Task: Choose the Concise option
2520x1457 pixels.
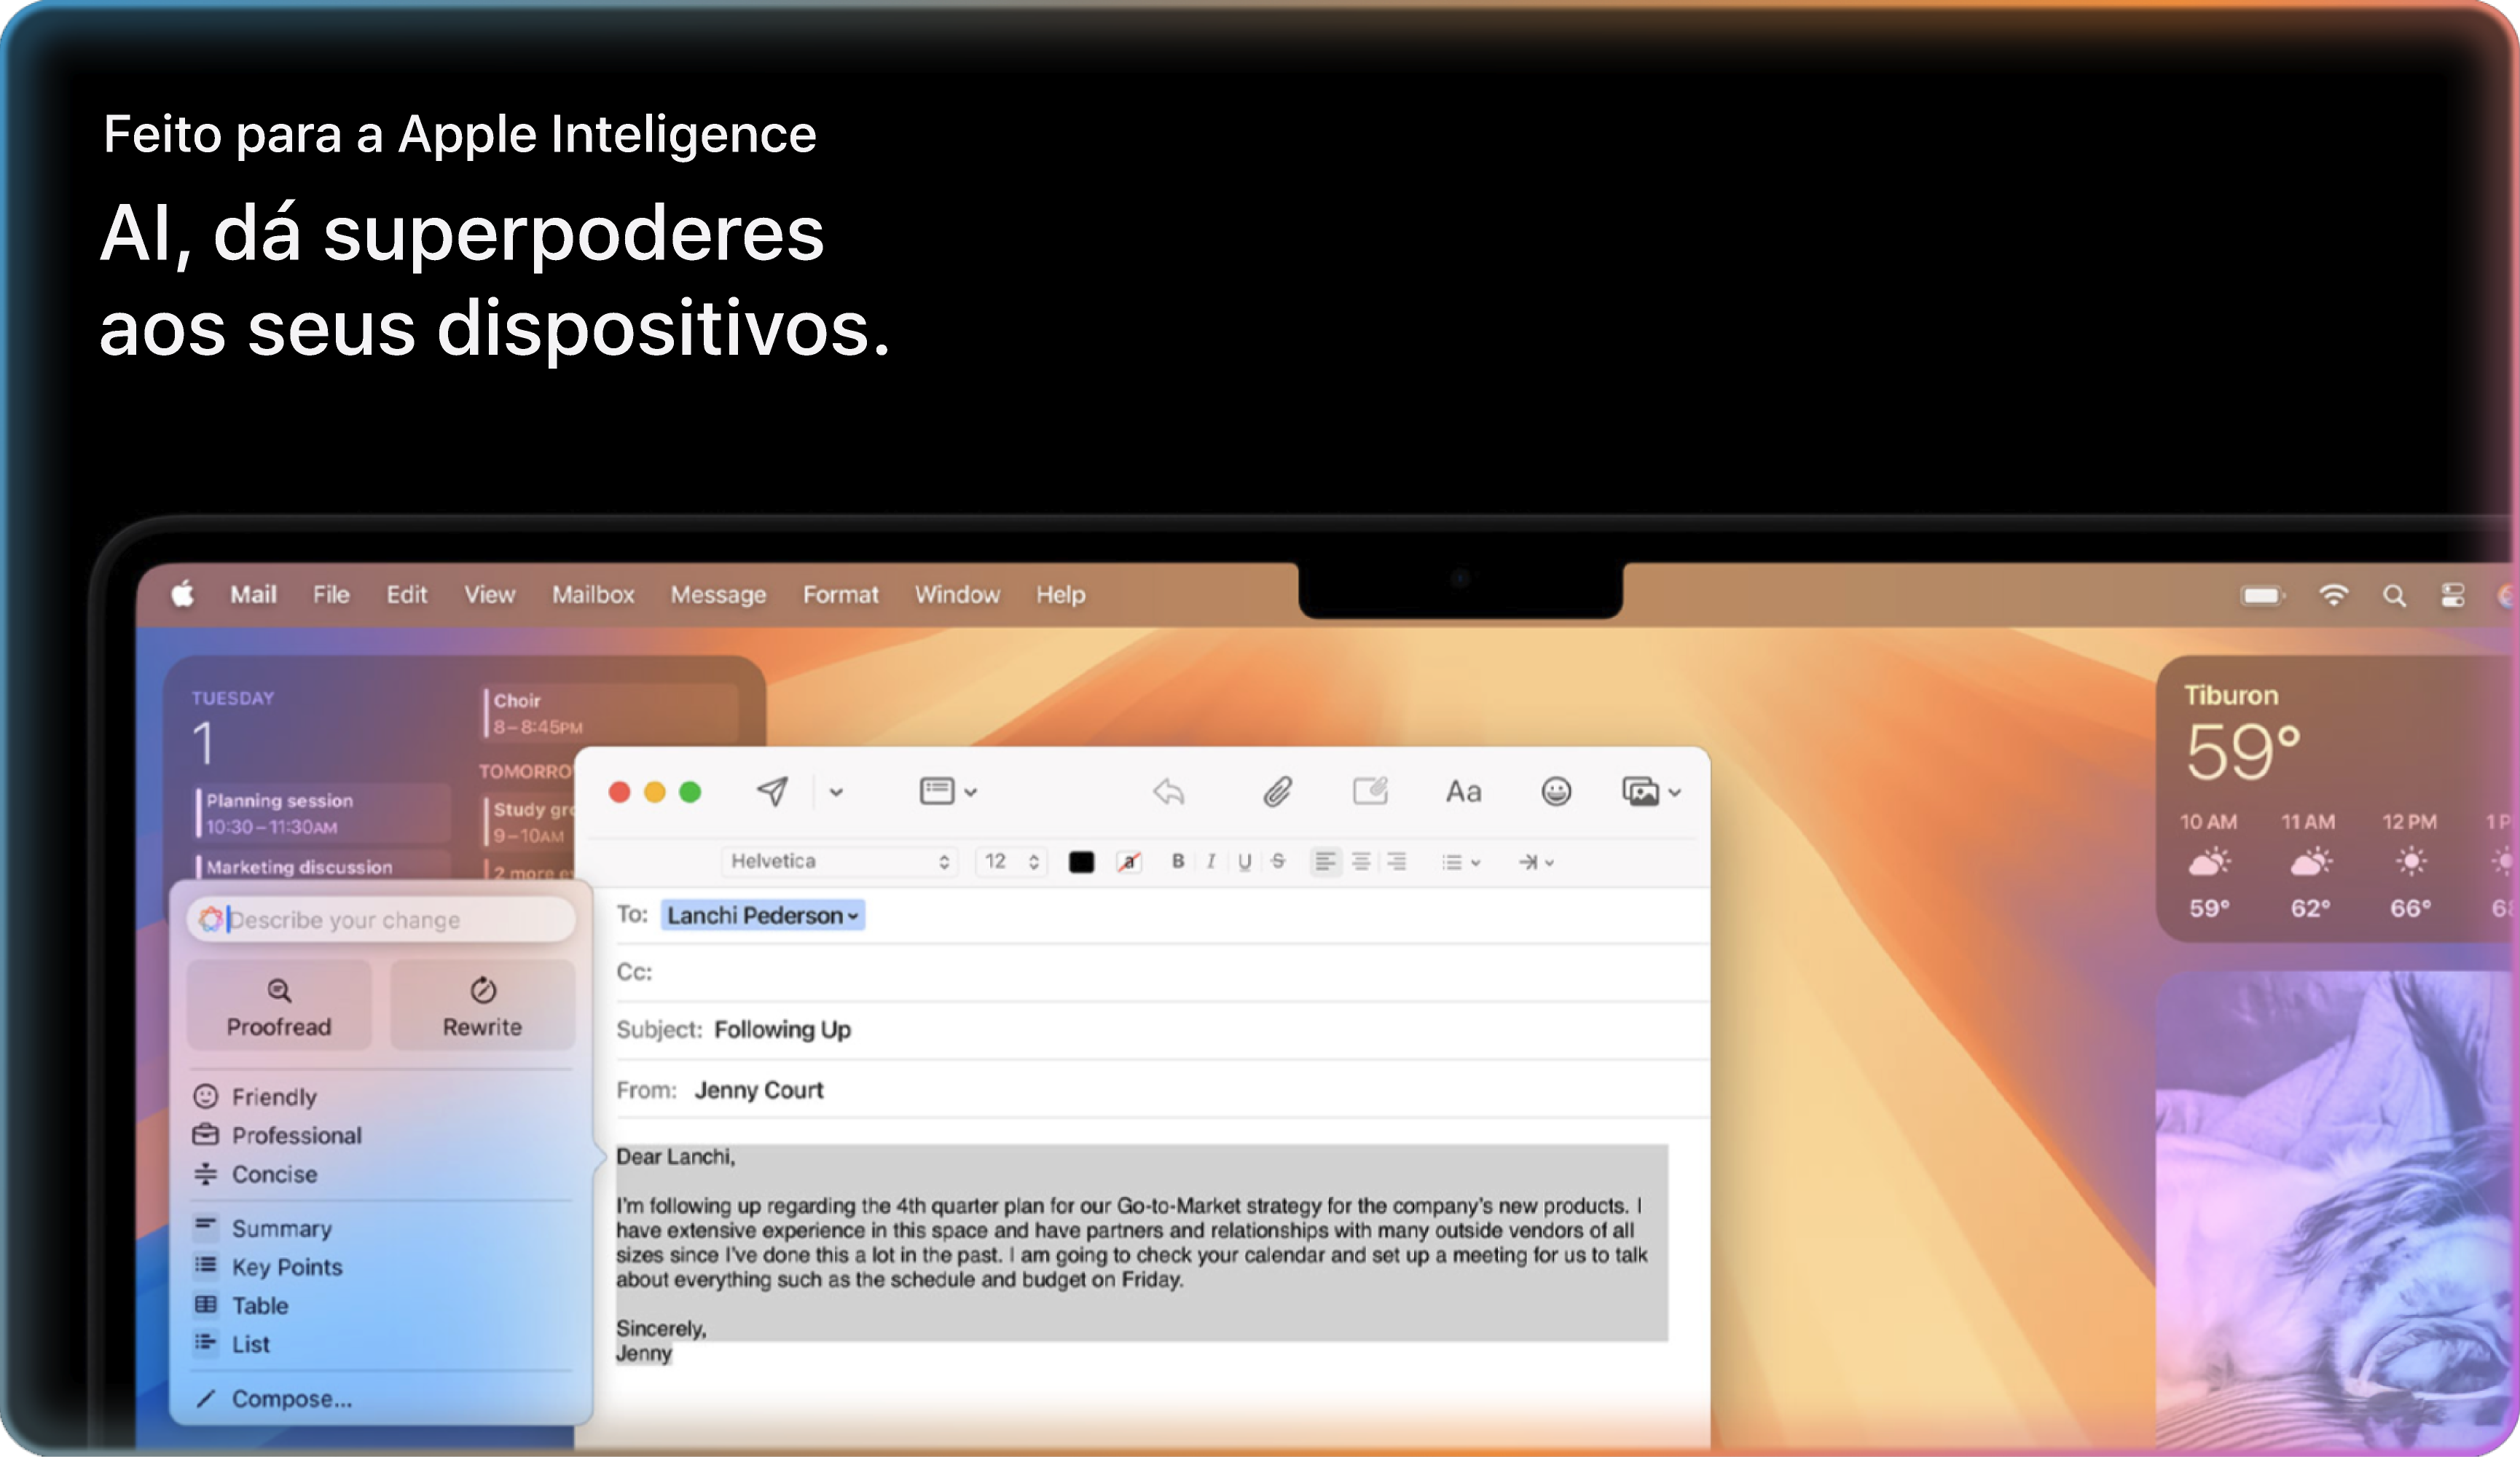Action: tap(255, 1174)
